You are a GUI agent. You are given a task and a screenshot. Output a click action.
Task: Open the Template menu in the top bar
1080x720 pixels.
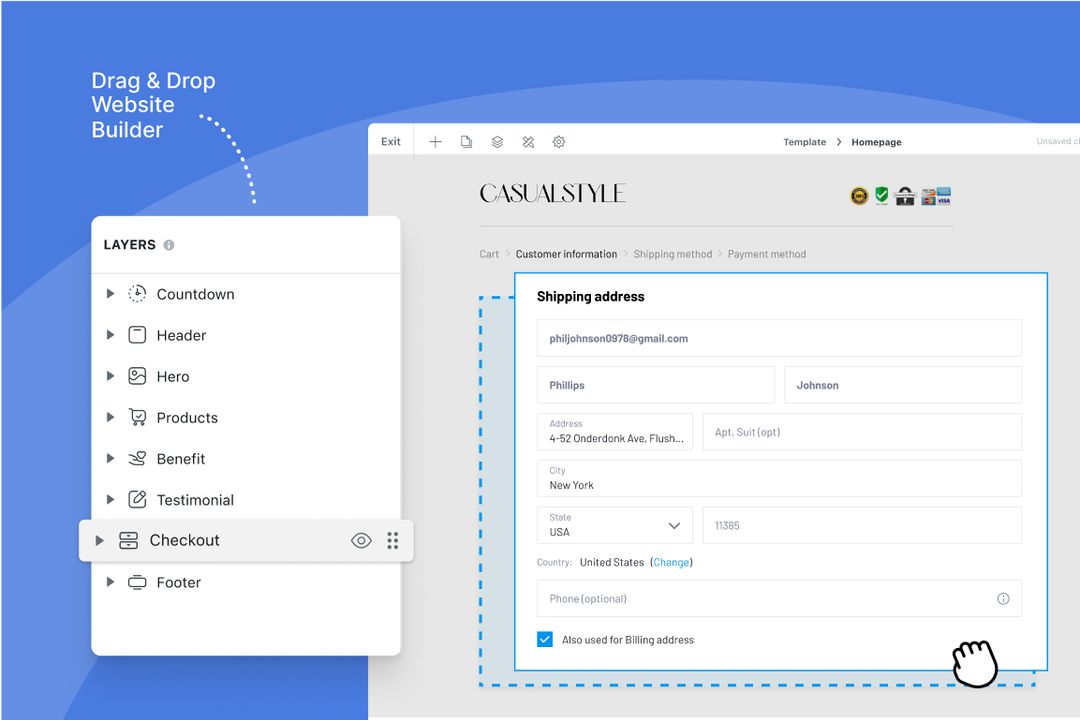[x=804, y=142]
